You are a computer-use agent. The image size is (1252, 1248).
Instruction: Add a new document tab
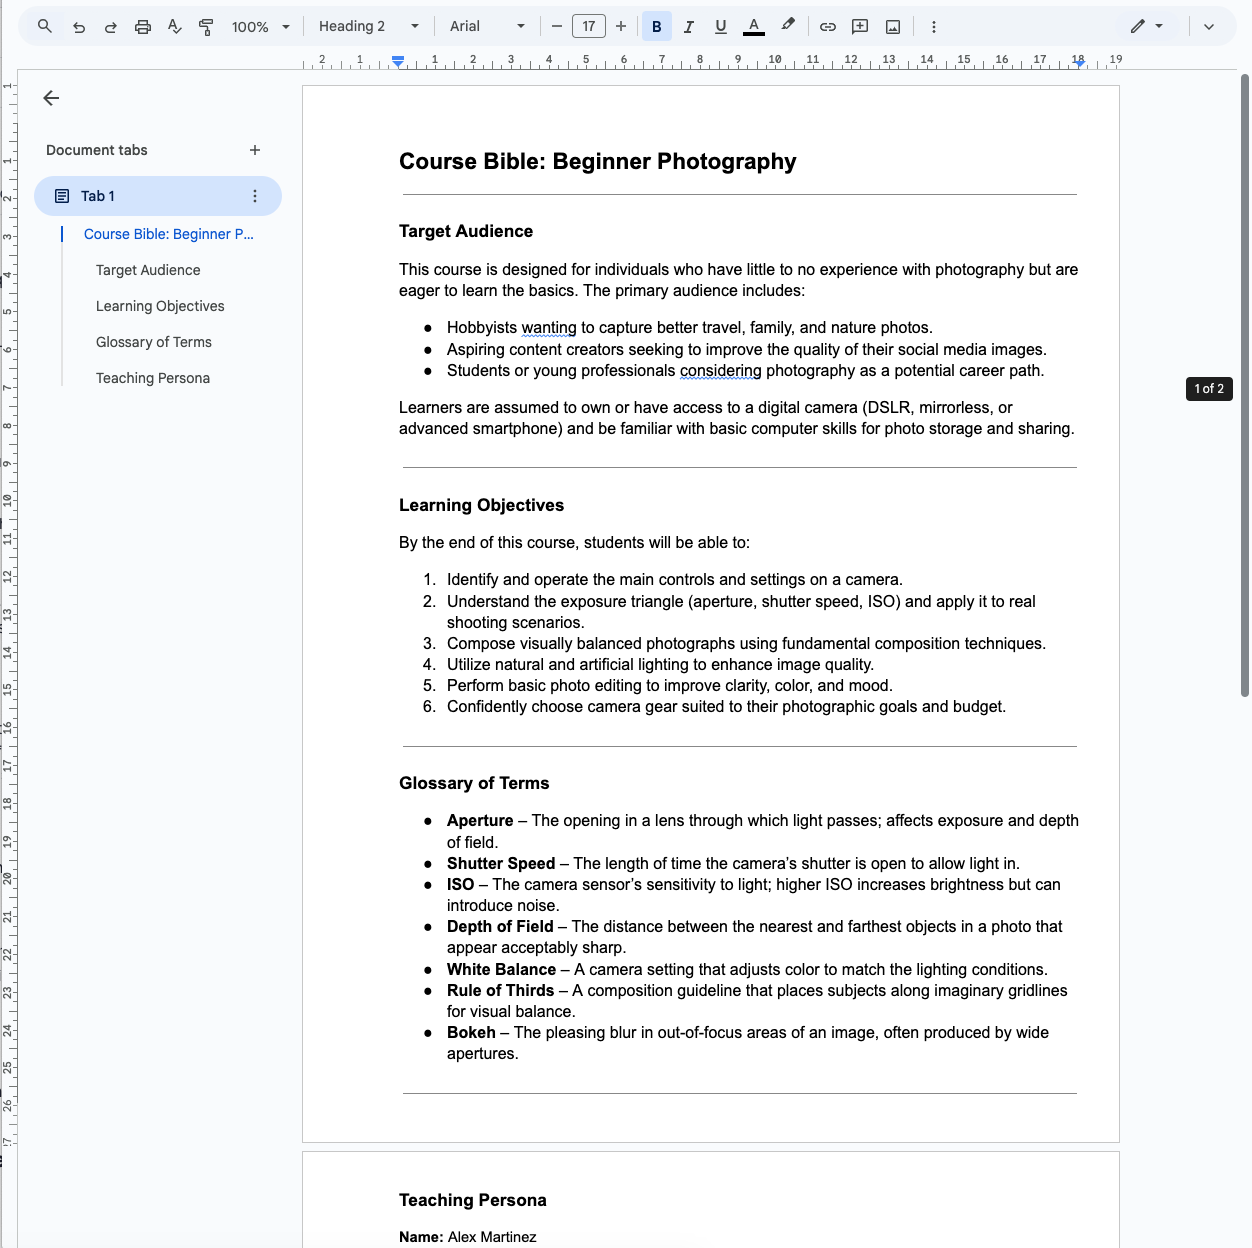[x=255, y=150]
